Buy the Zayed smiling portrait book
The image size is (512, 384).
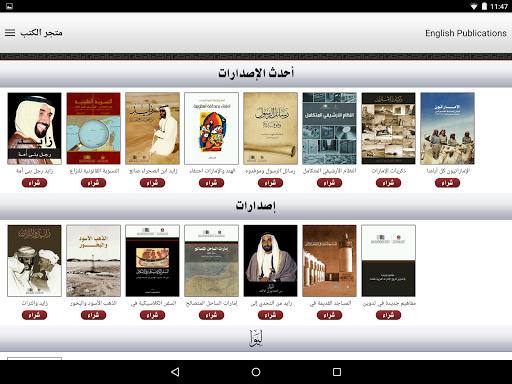pos(34,183)
